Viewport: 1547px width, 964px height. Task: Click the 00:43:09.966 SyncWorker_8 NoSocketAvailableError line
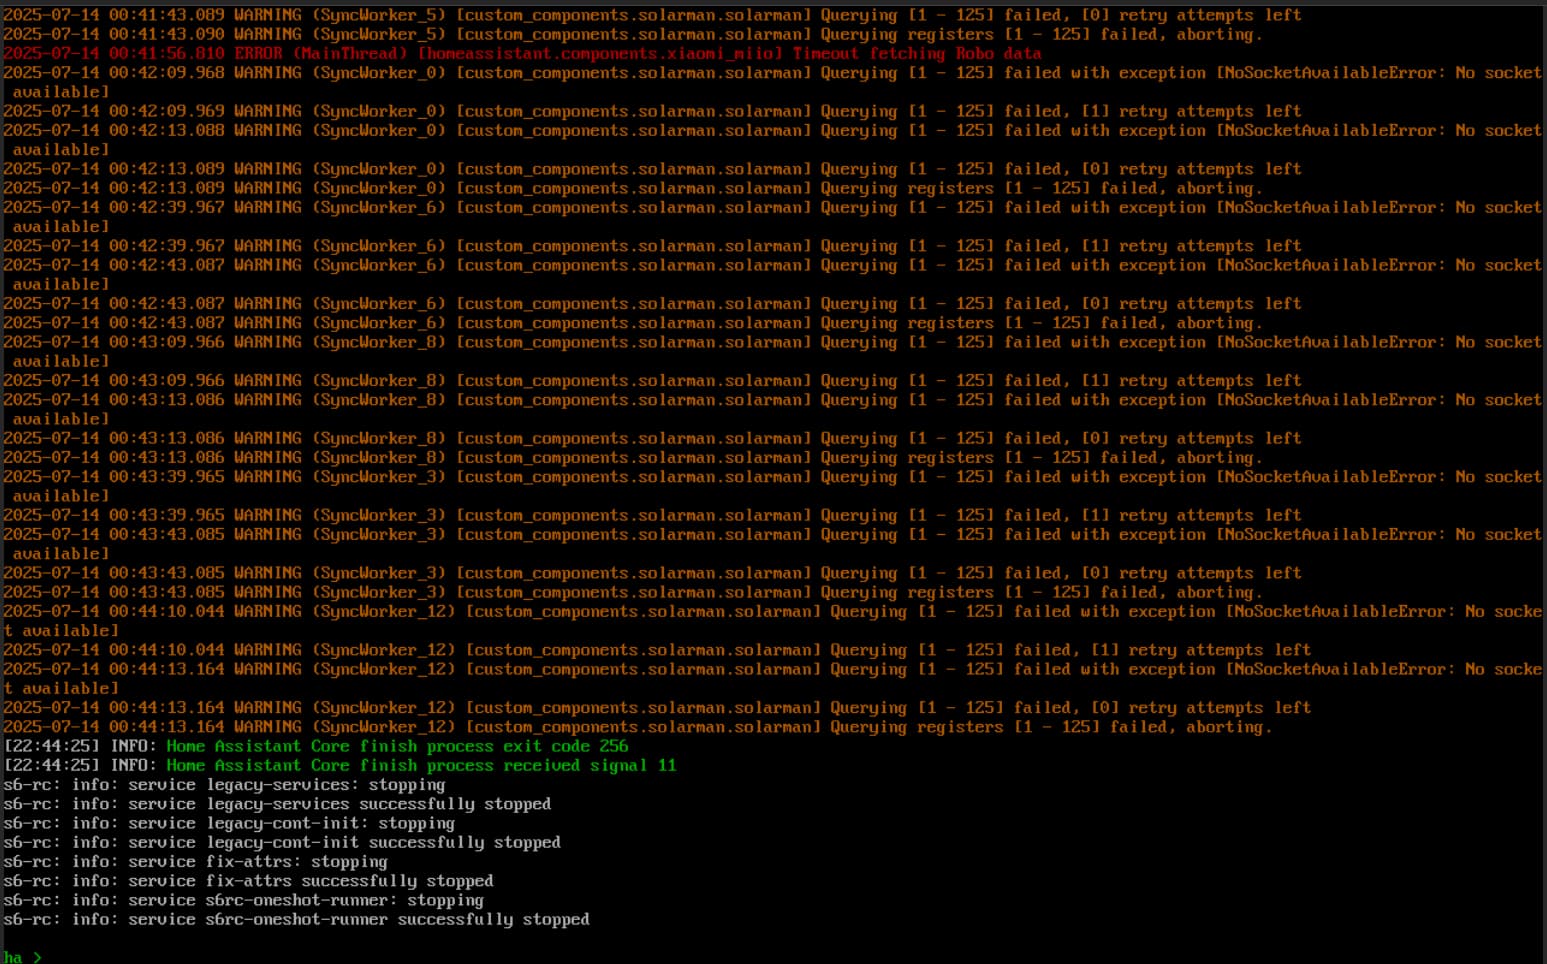773,352
